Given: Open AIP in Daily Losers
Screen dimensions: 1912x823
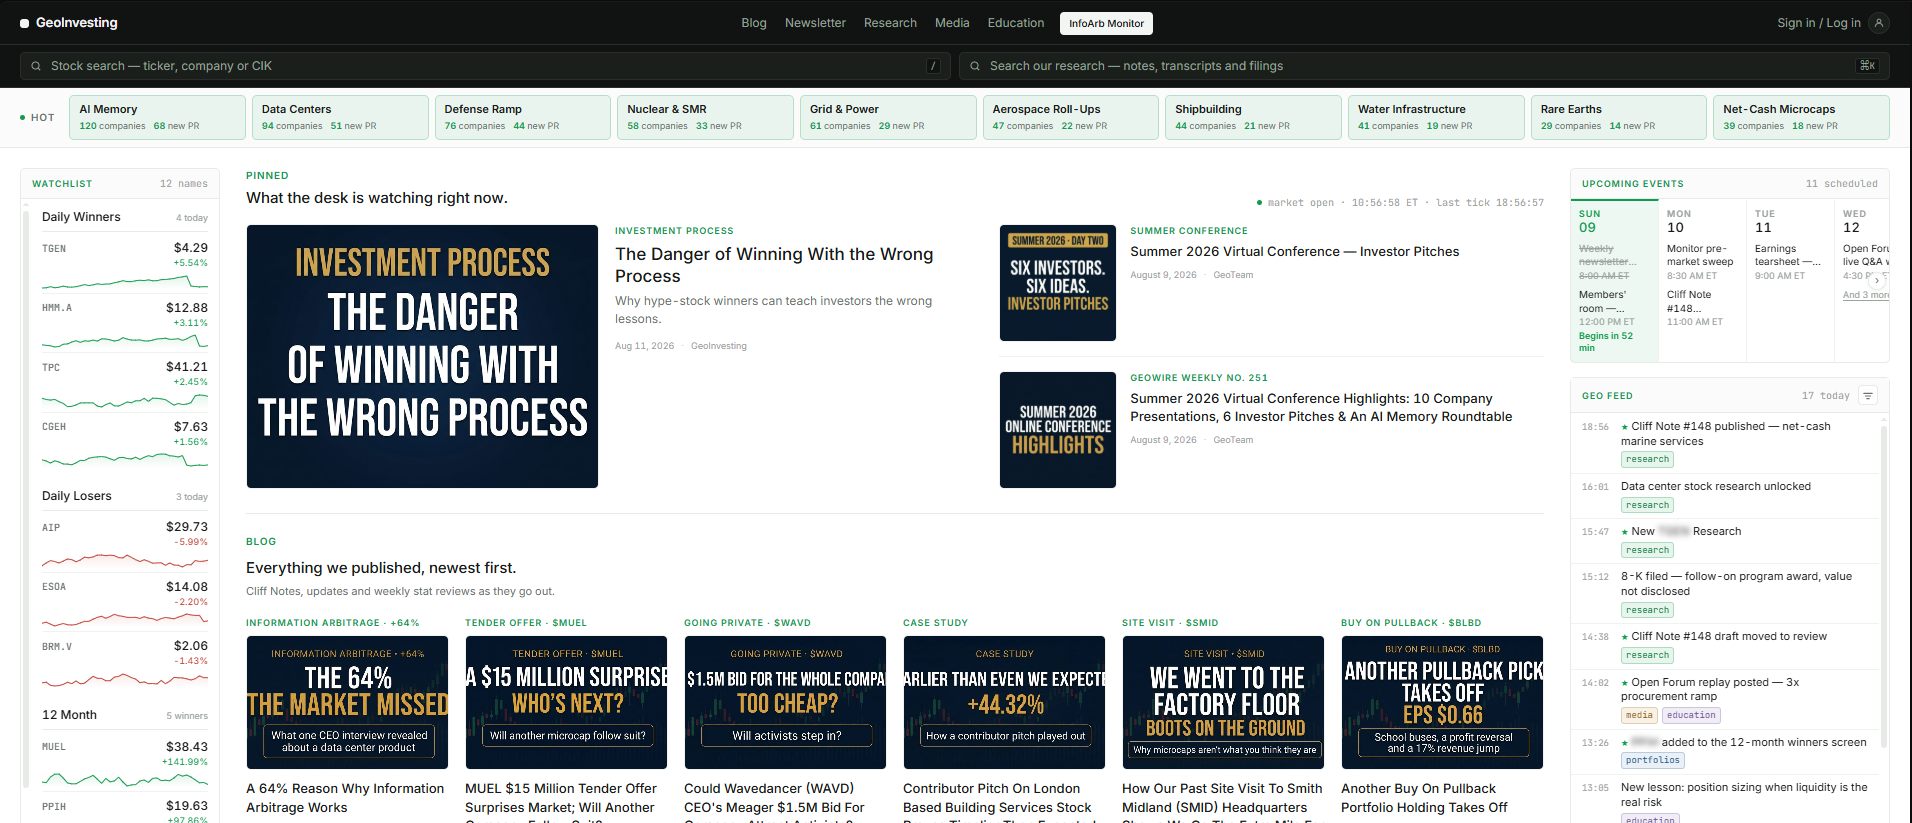Looking at the screenshot, I should 124,543.
